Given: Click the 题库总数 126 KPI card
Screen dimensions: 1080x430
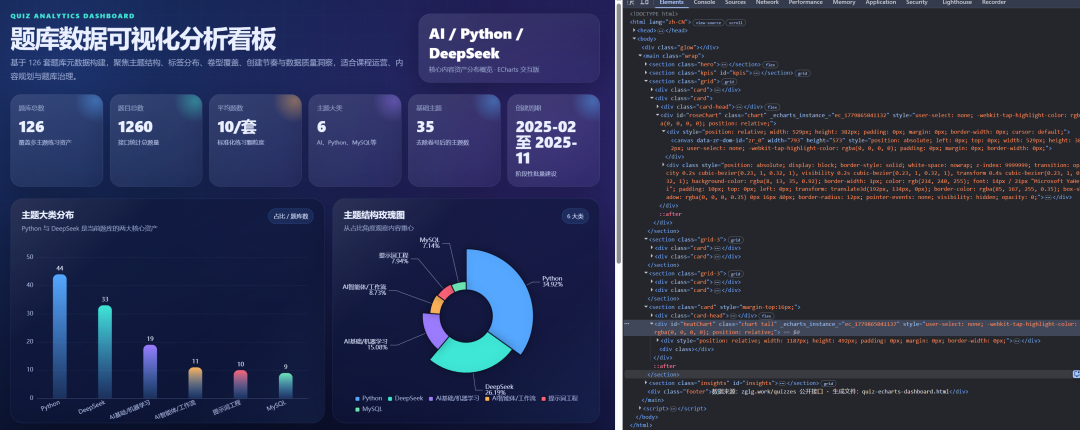Looking at the screenshot, I should click(x=56, y=141).
